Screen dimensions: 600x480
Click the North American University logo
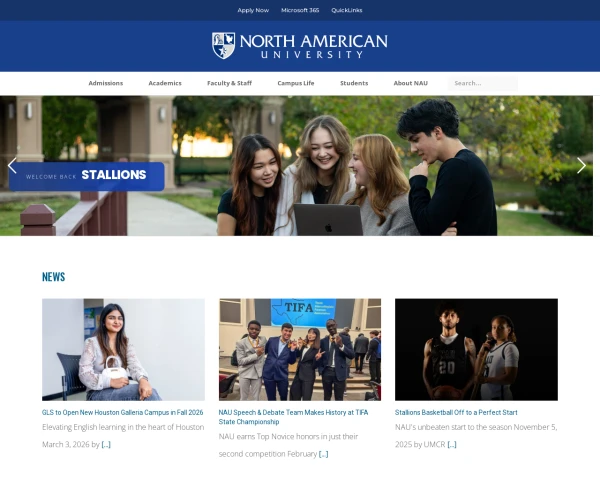click(x=299, y=46)
